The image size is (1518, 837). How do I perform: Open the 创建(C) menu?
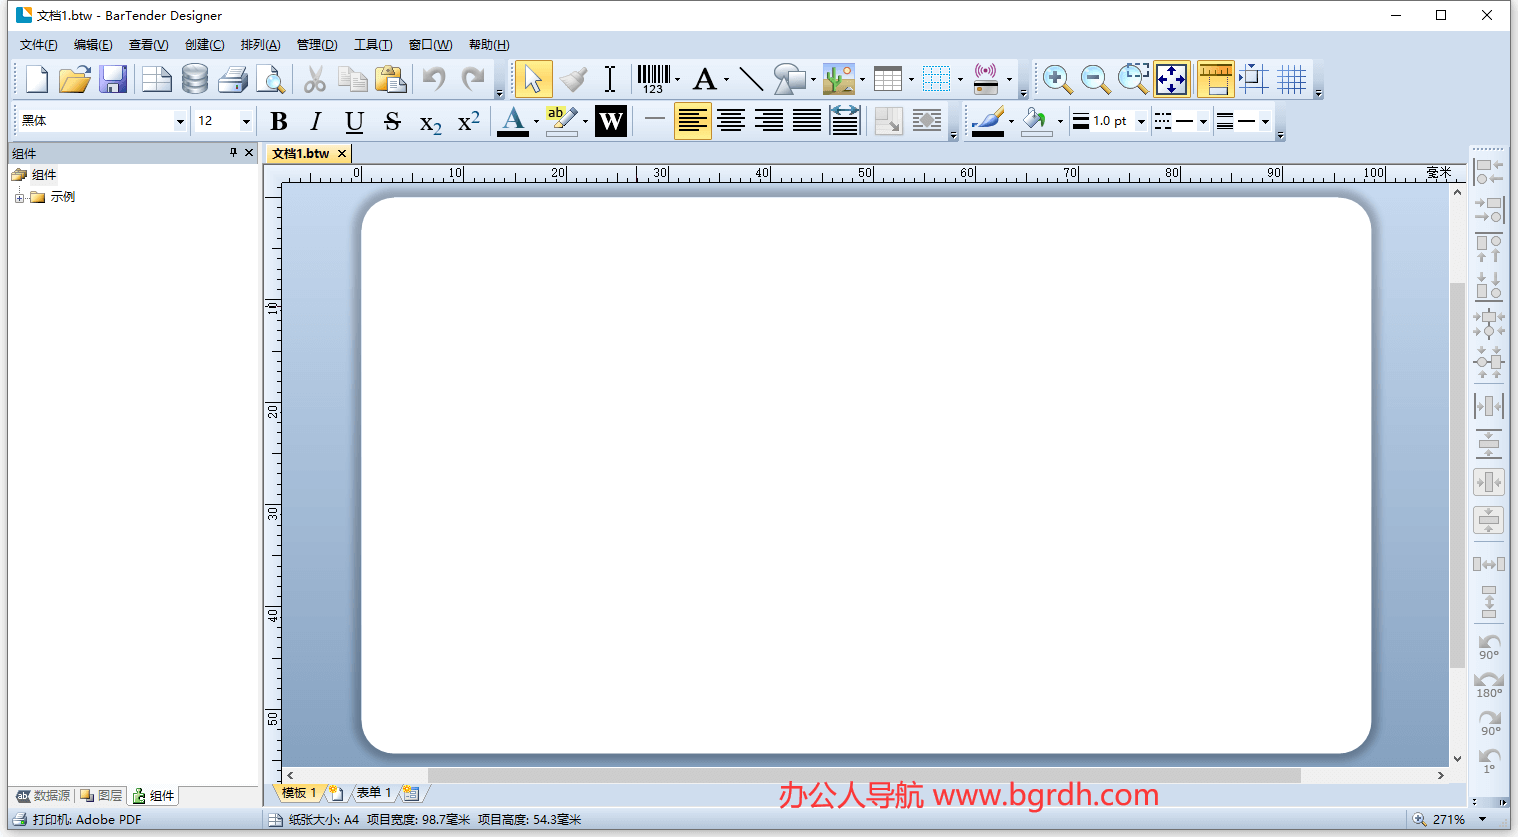204,45
